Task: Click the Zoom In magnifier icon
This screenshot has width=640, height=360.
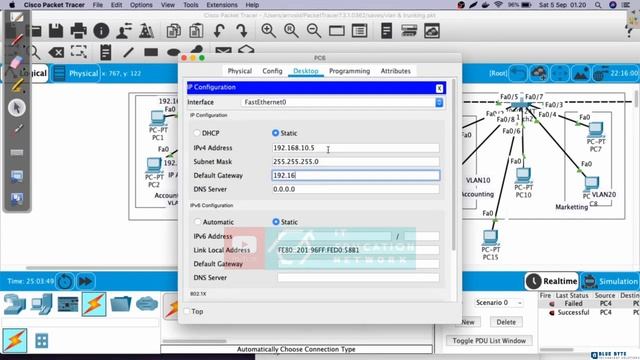Action: coord(269,31)
